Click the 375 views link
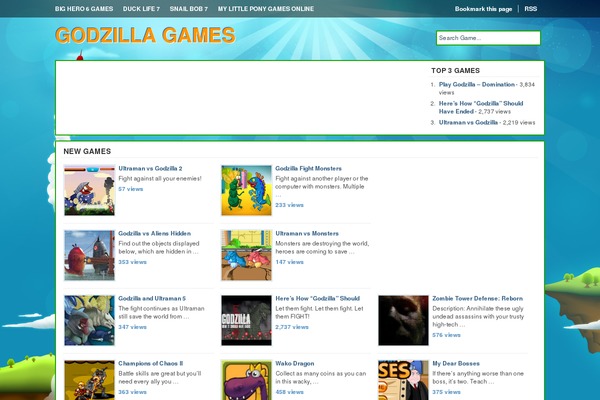 point(447,392)
